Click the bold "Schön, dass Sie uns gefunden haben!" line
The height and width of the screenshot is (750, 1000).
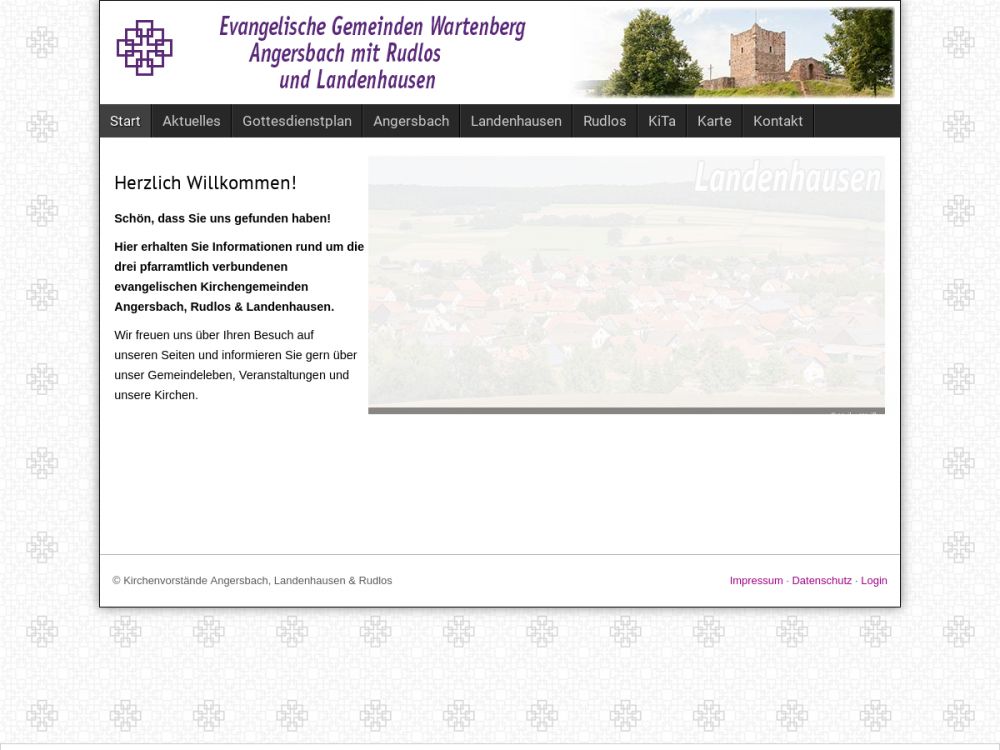[x=222, y=219]
